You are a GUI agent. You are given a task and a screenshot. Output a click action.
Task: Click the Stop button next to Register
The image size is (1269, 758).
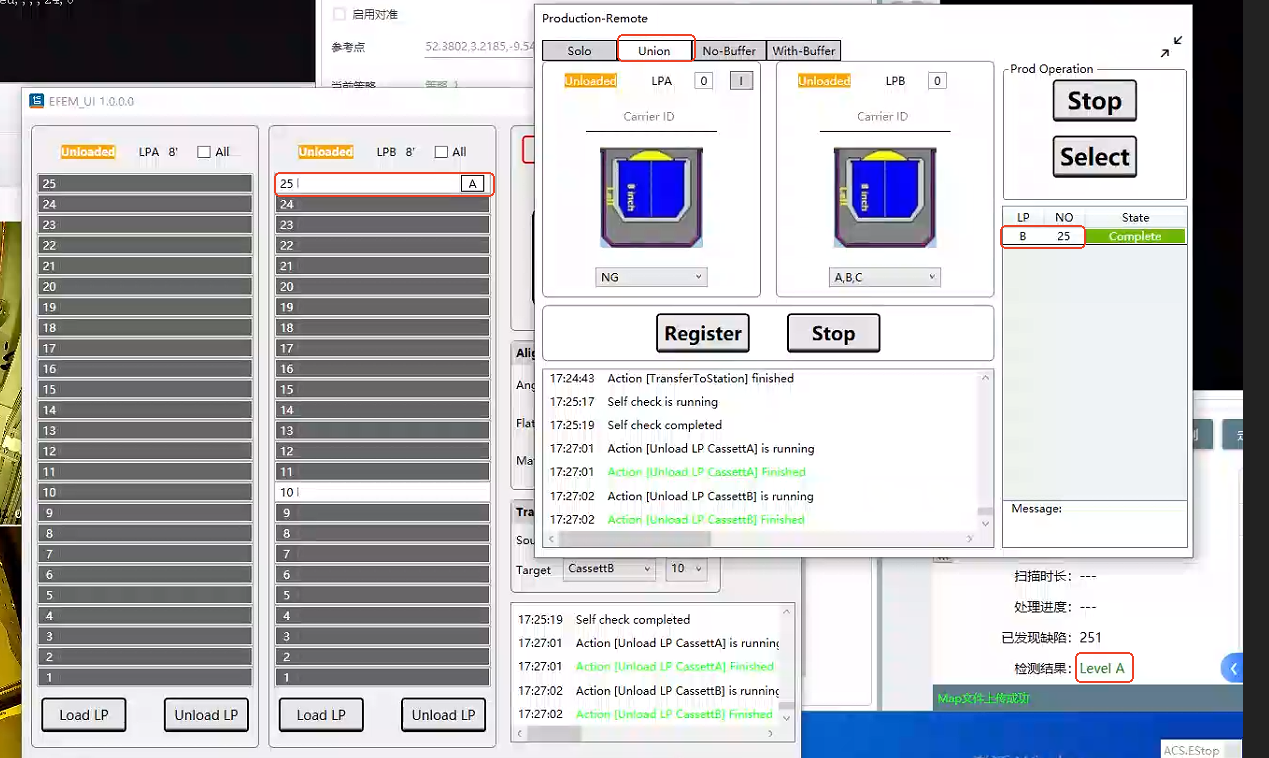[x=833, y=333]
